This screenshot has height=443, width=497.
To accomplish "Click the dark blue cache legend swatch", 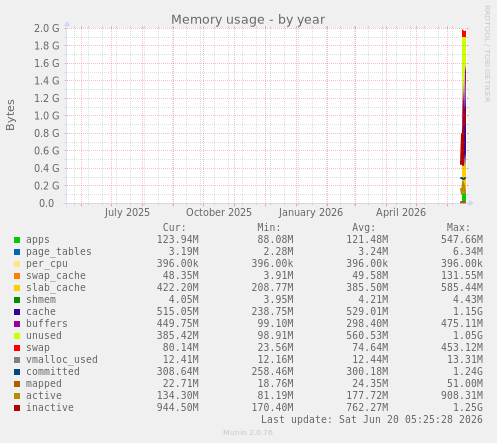I will 17,312.
